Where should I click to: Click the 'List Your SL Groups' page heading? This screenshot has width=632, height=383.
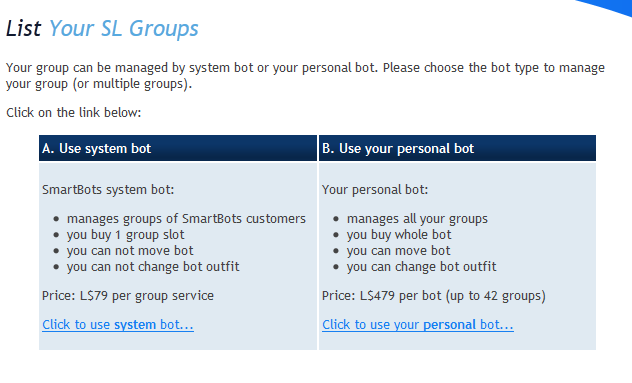coord(102,29)
